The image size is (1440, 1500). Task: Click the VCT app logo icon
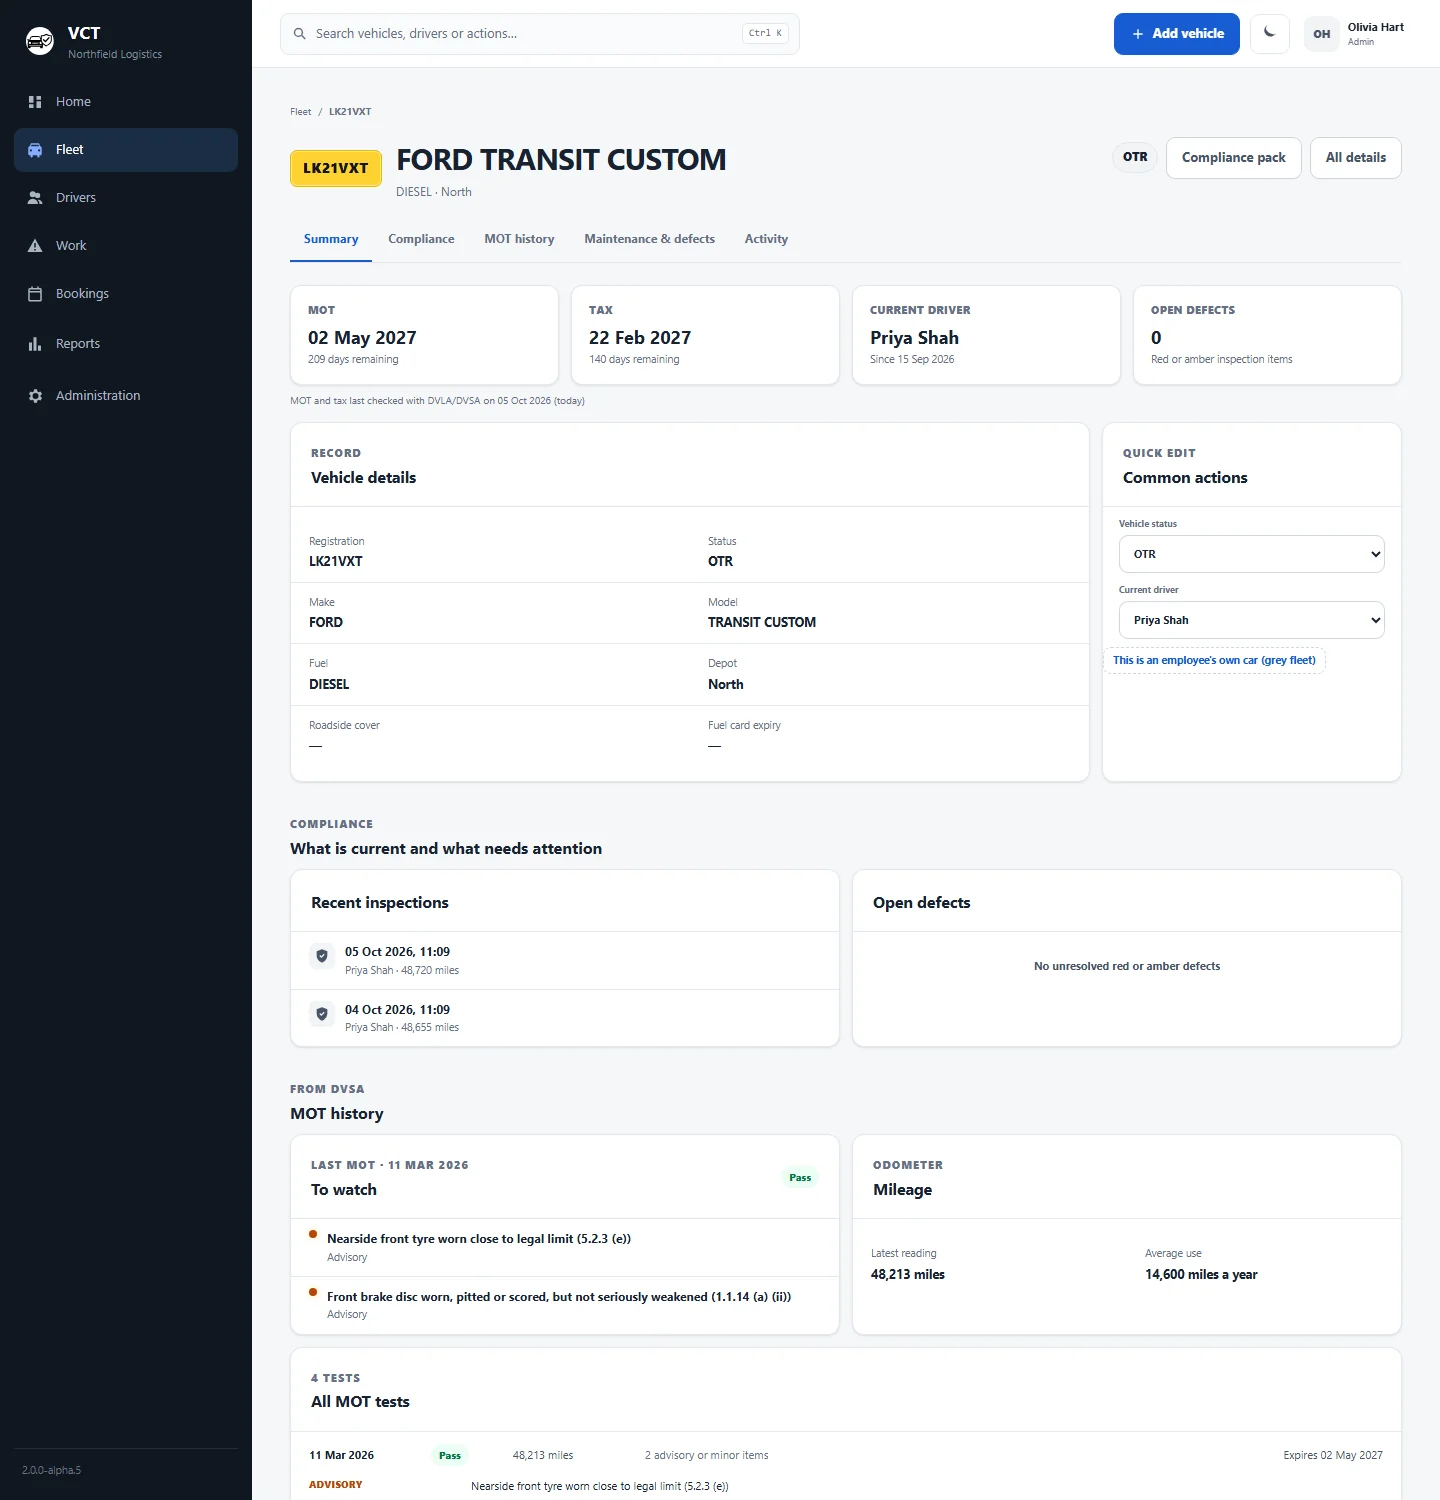click(x=40, y=41)
